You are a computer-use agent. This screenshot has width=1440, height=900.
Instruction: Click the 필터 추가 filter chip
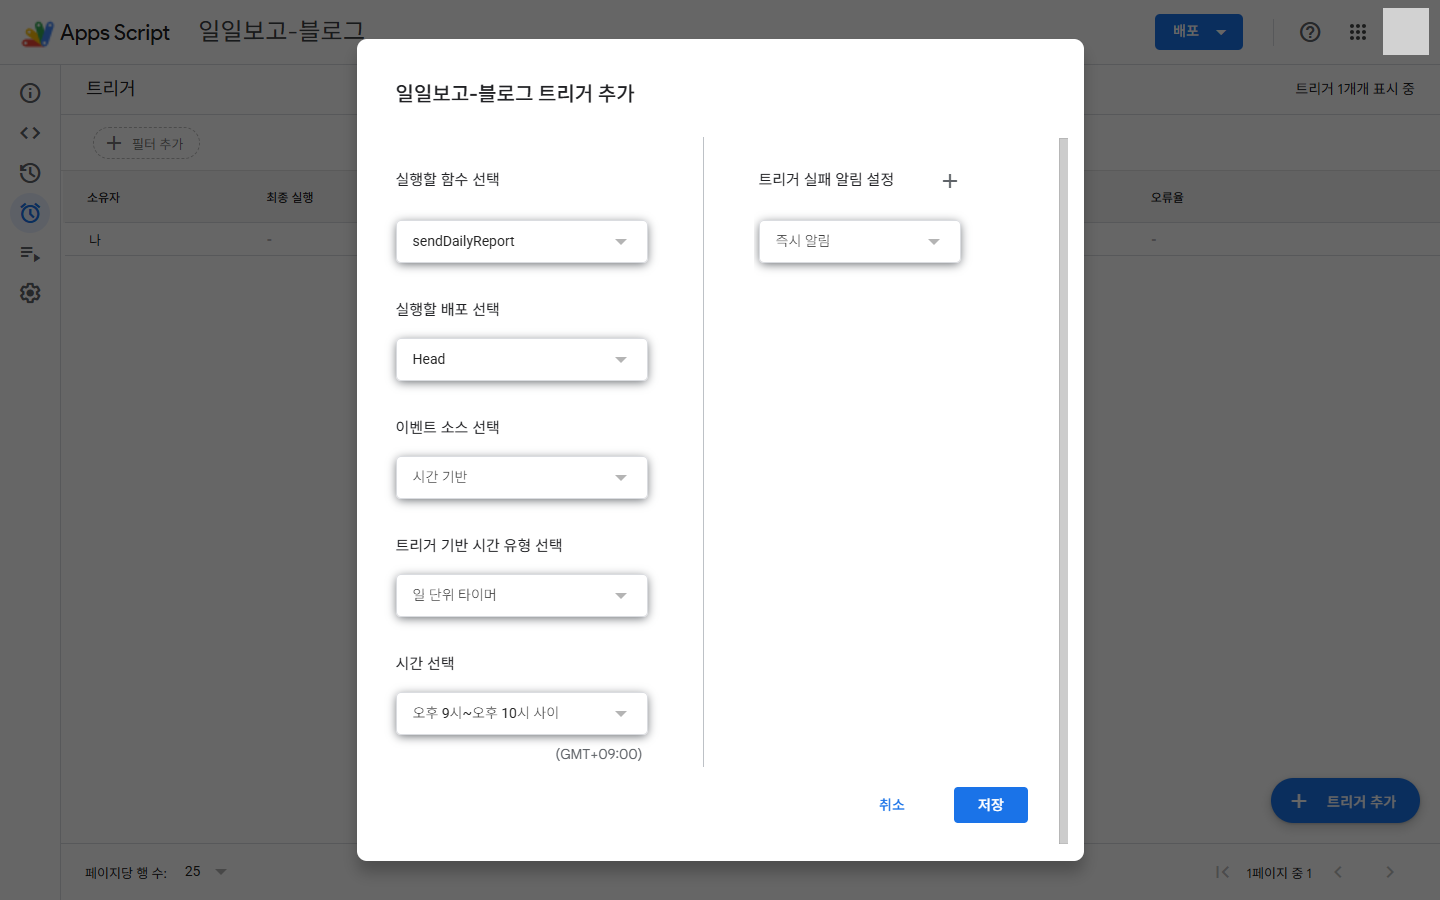[x=146, y=144]
